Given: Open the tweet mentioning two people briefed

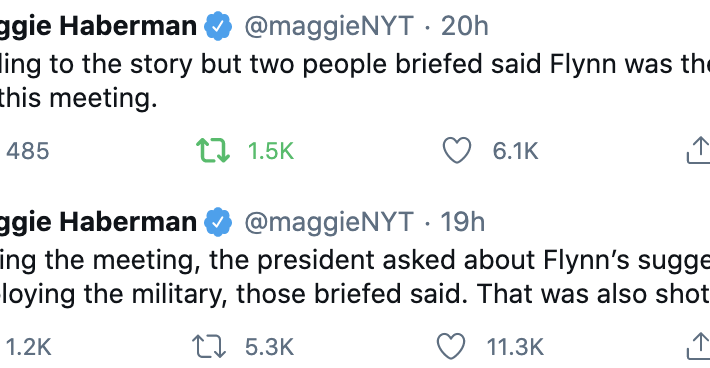Looking at the screenshot, I should 355,81.
